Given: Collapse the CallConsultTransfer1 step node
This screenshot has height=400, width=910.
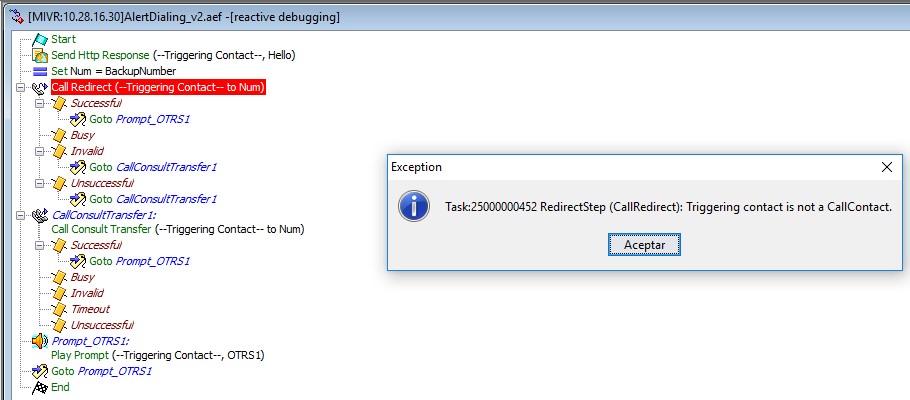Looking at the screenshot, I should point(21,215).
